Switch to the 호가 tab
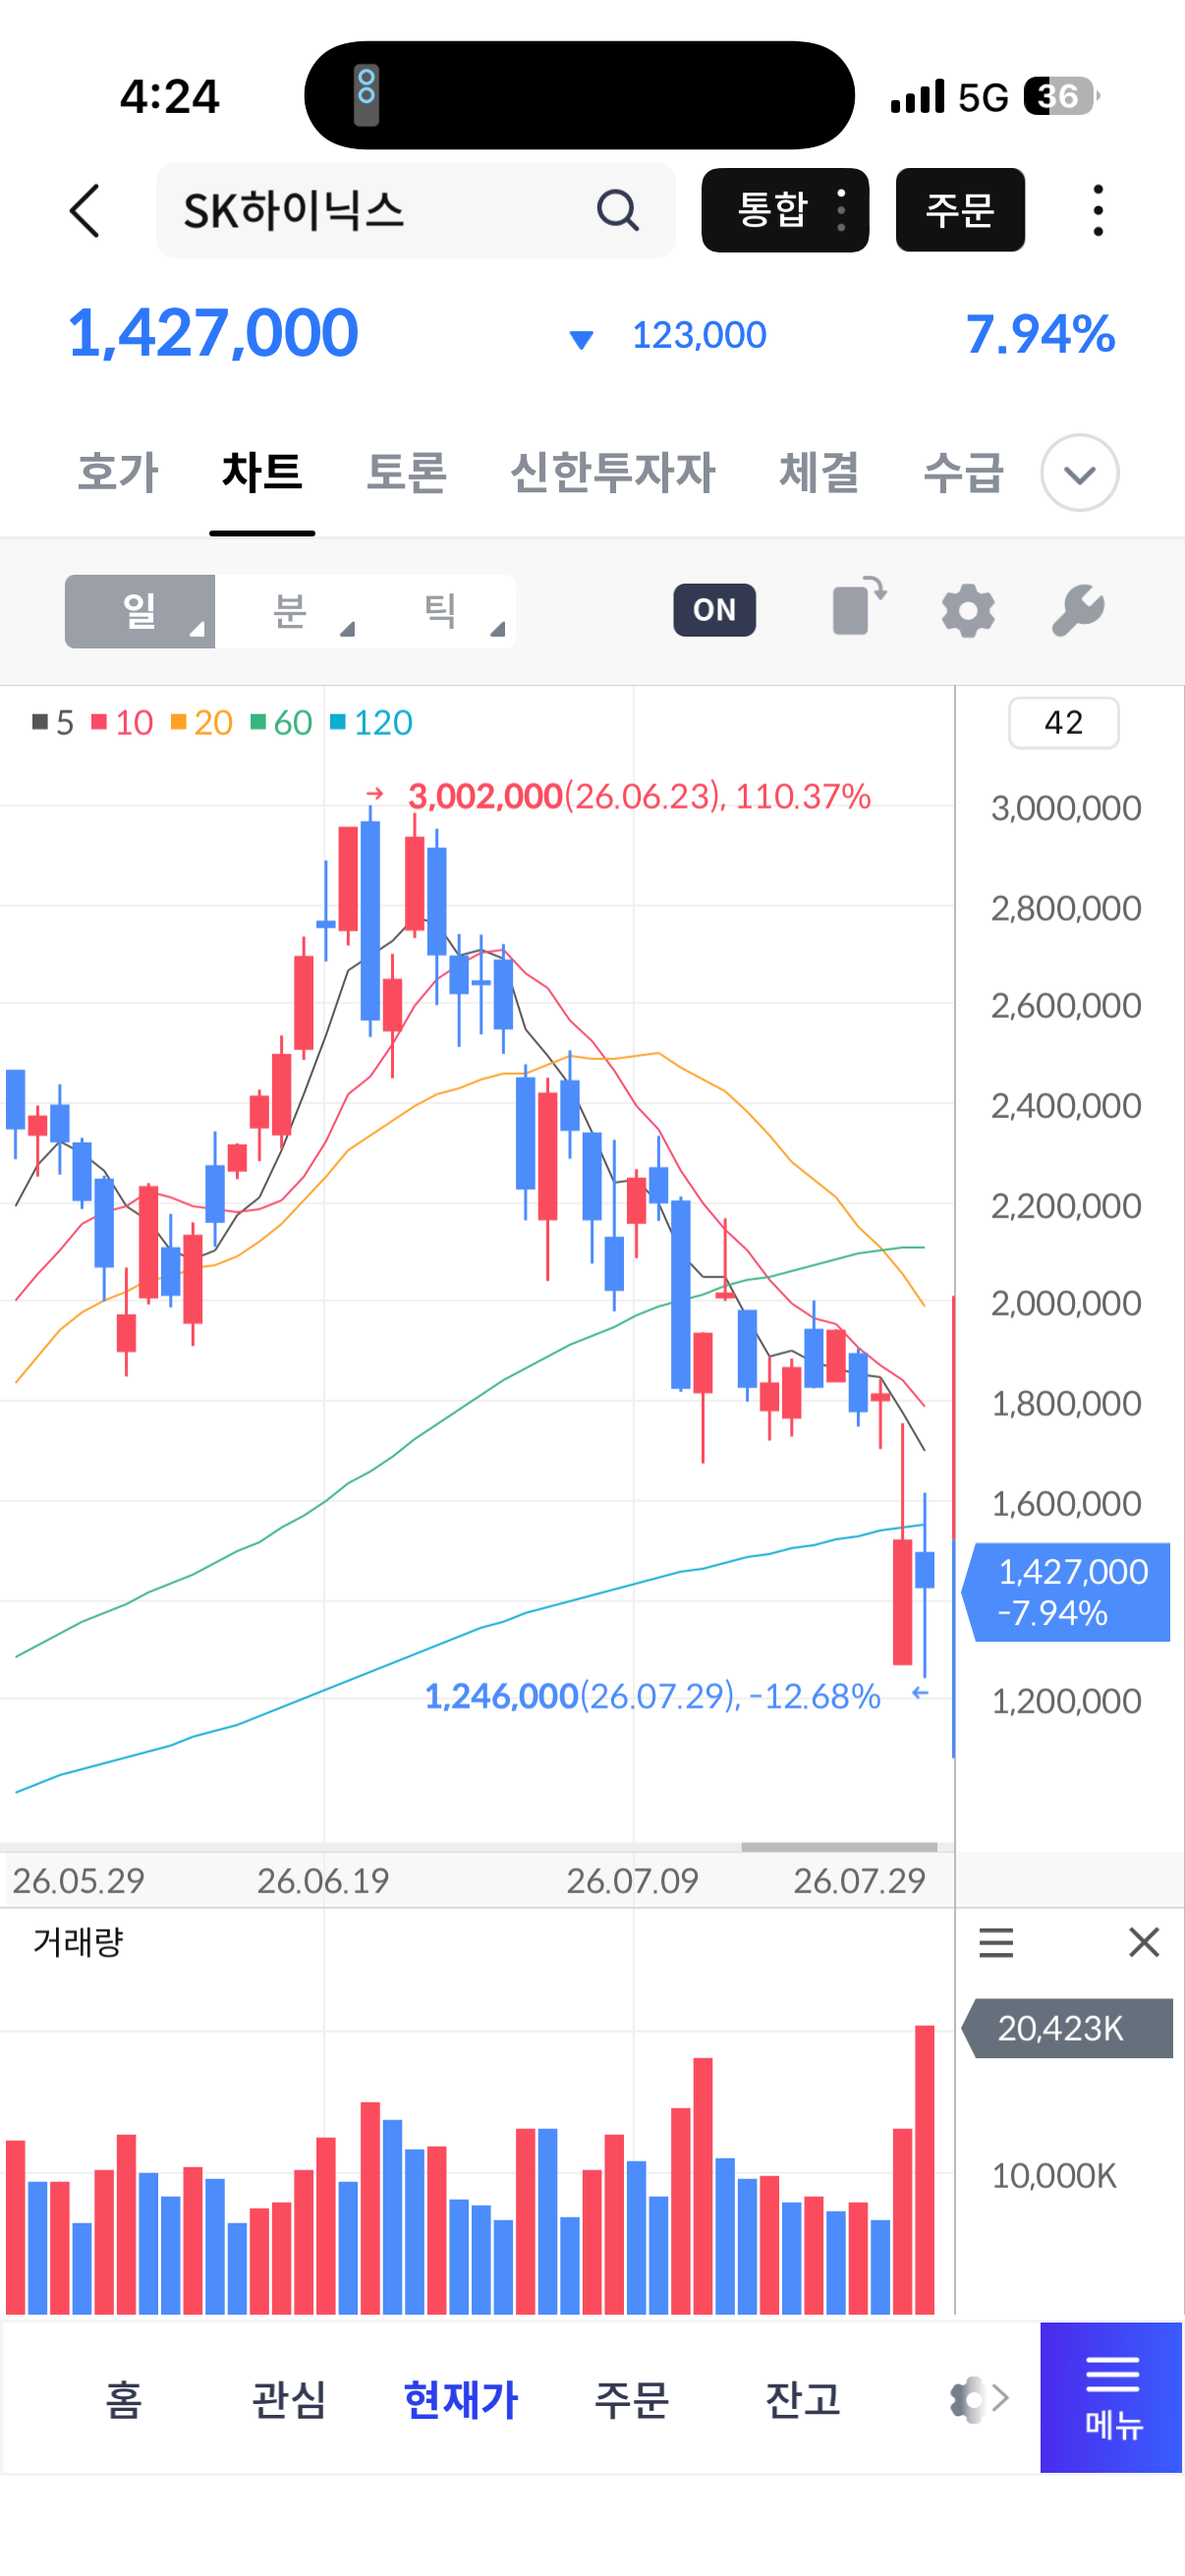This screenshot has width=1185, height=2576. tap(118, 472)
